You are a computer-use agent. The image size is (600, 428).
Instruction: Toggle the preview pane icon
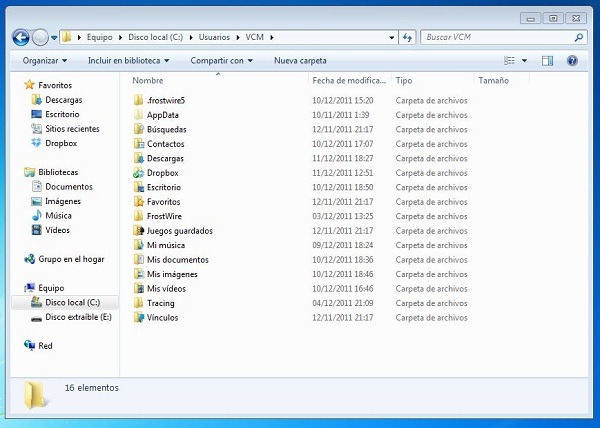coord(547,60)
